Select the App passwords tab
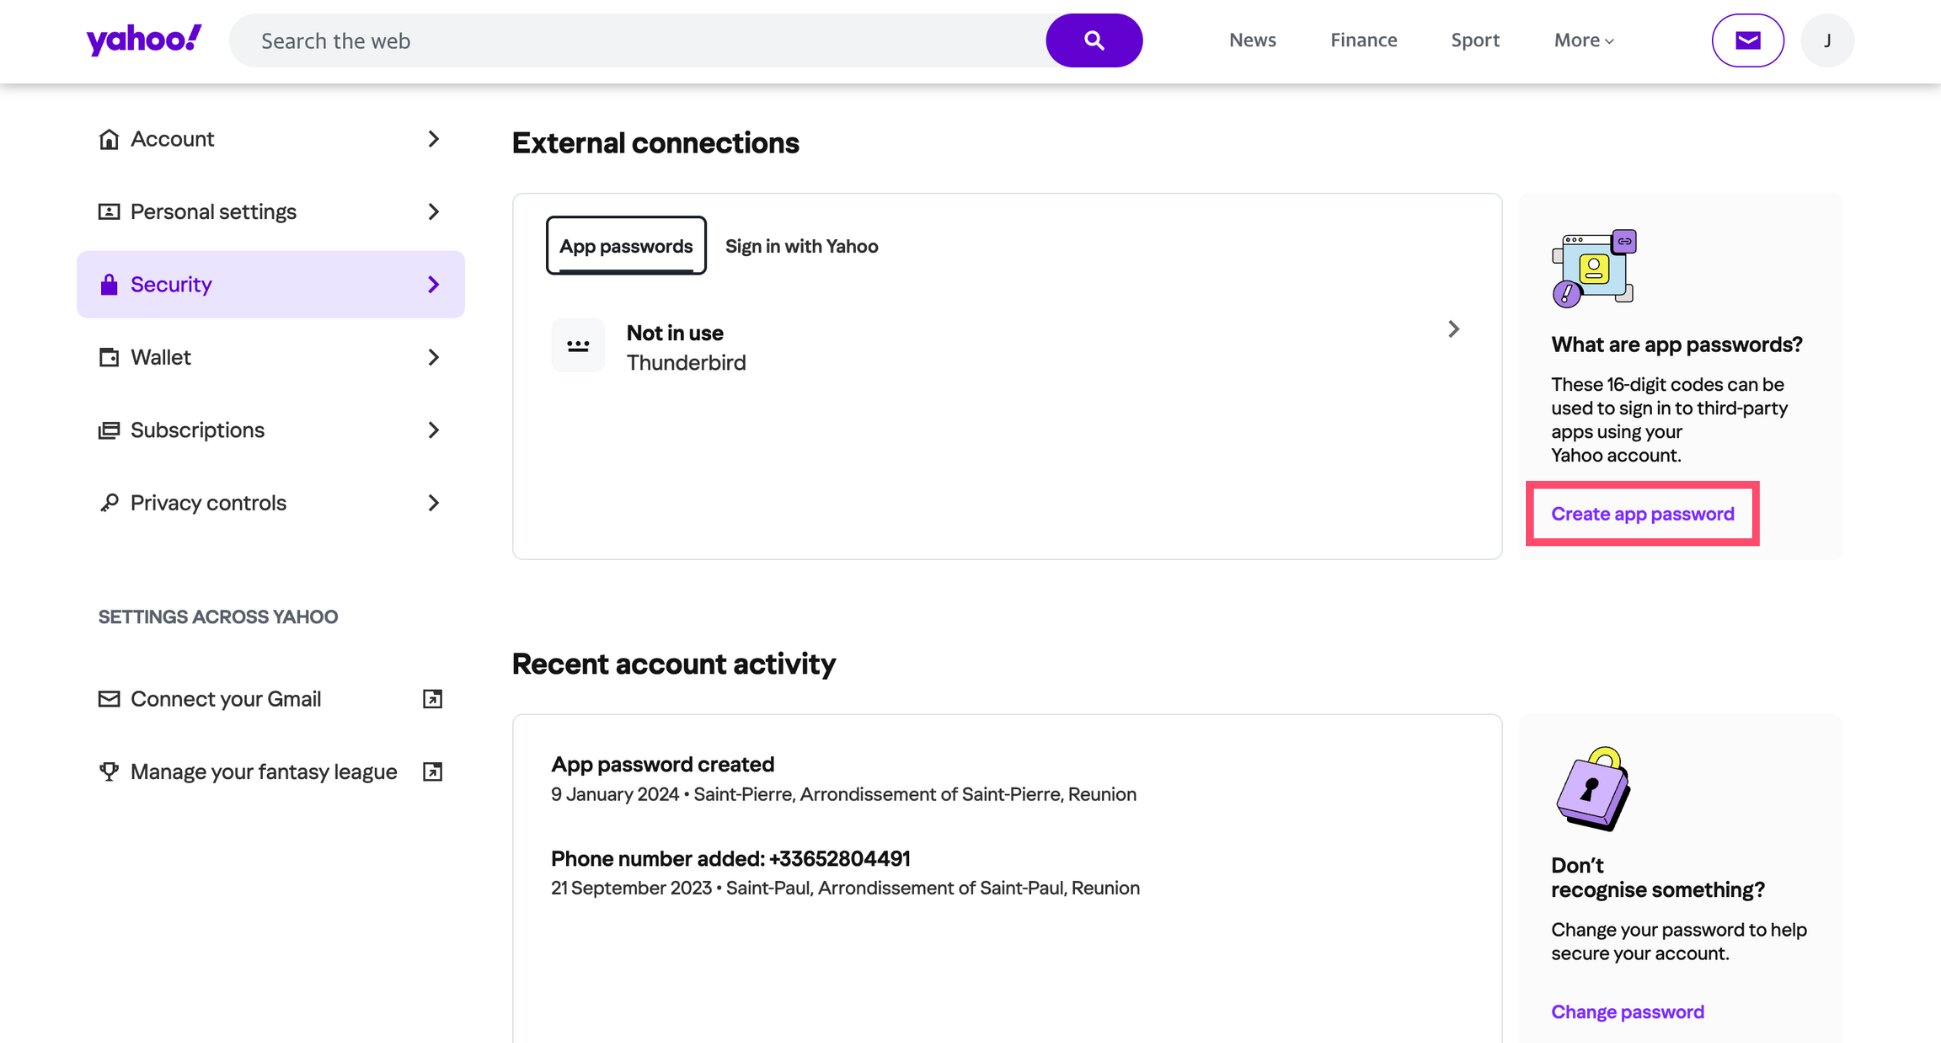 (x=626, y=245)
